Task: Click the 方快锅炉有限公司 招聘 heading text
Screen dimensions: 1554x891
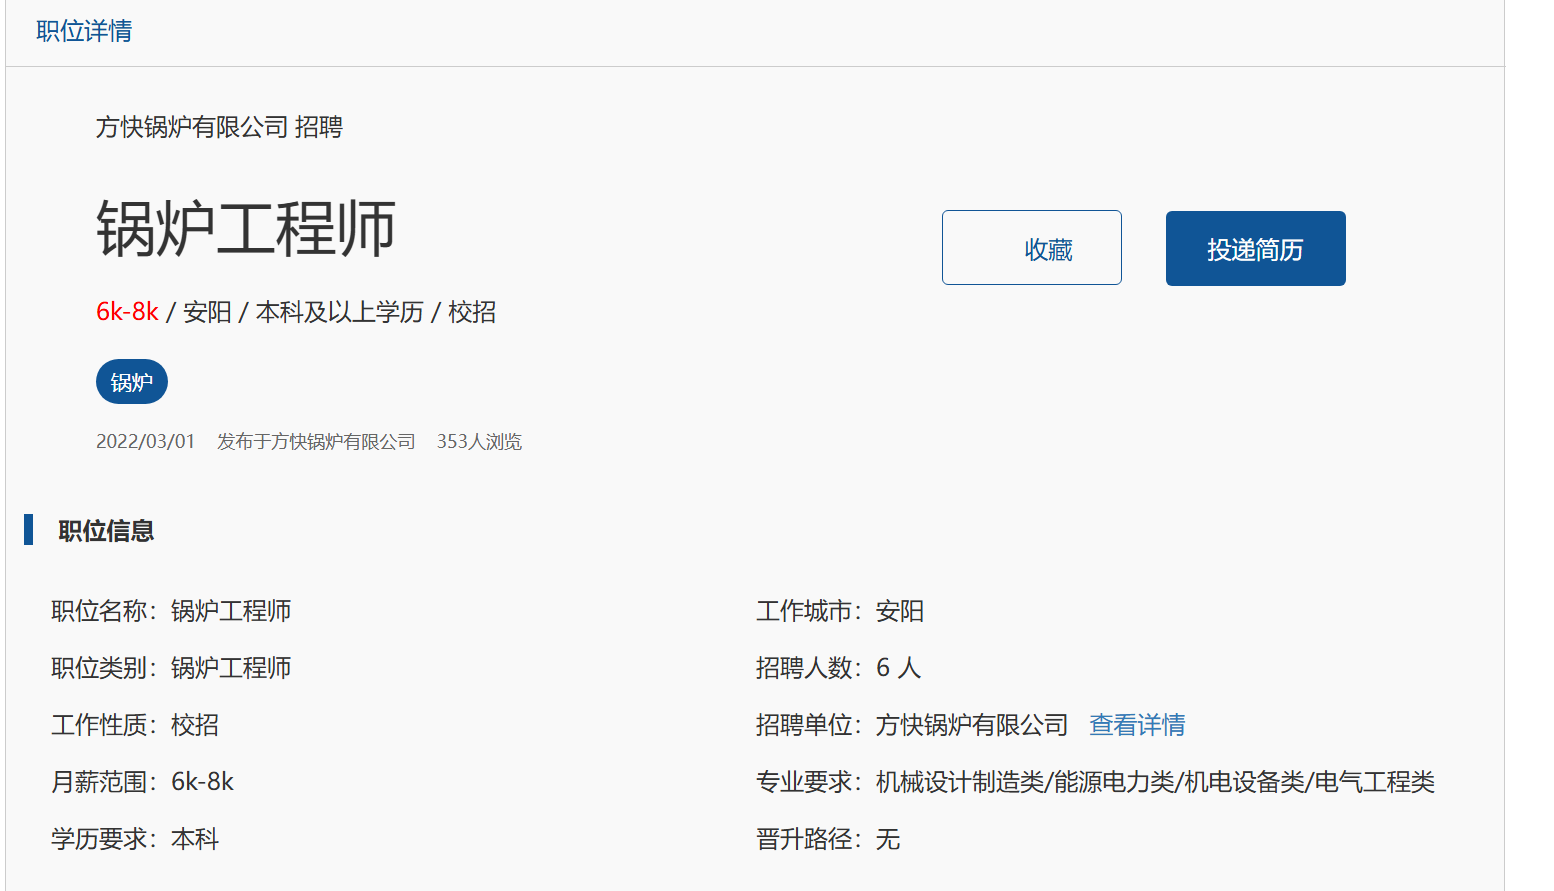Action: point(219,127)
